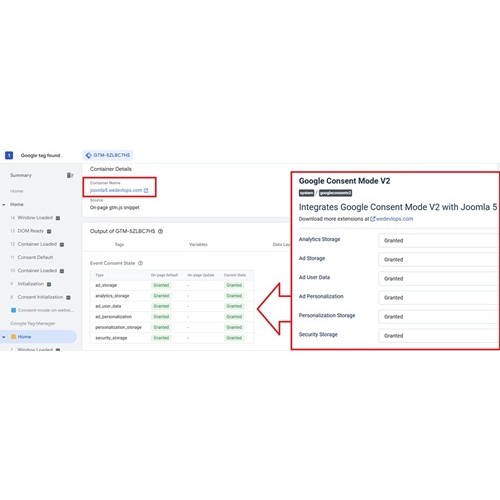500x500 pixels.
Task: Click external link icon after joomla5.wedevlops.com
Action: pyautogui.click(x=146, y=190)
